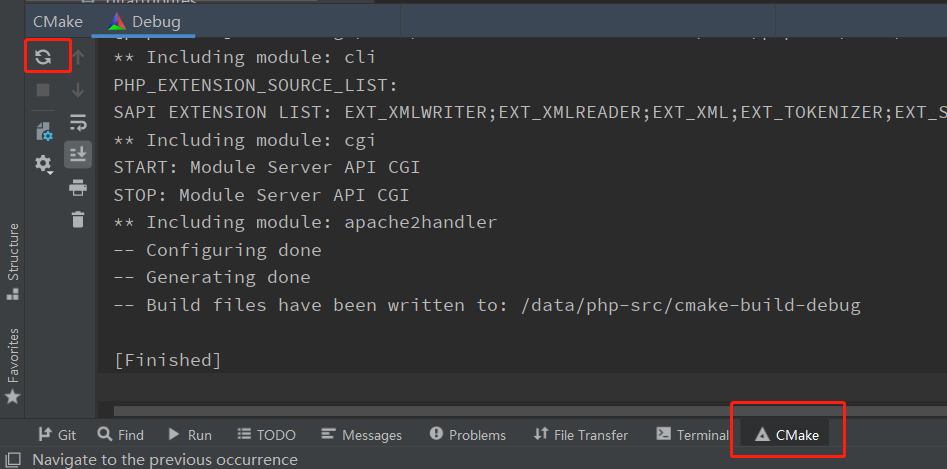Click the up arrow icon
Image resolution: width=947 pixels, height=469 pixels.
coord(78,57)
